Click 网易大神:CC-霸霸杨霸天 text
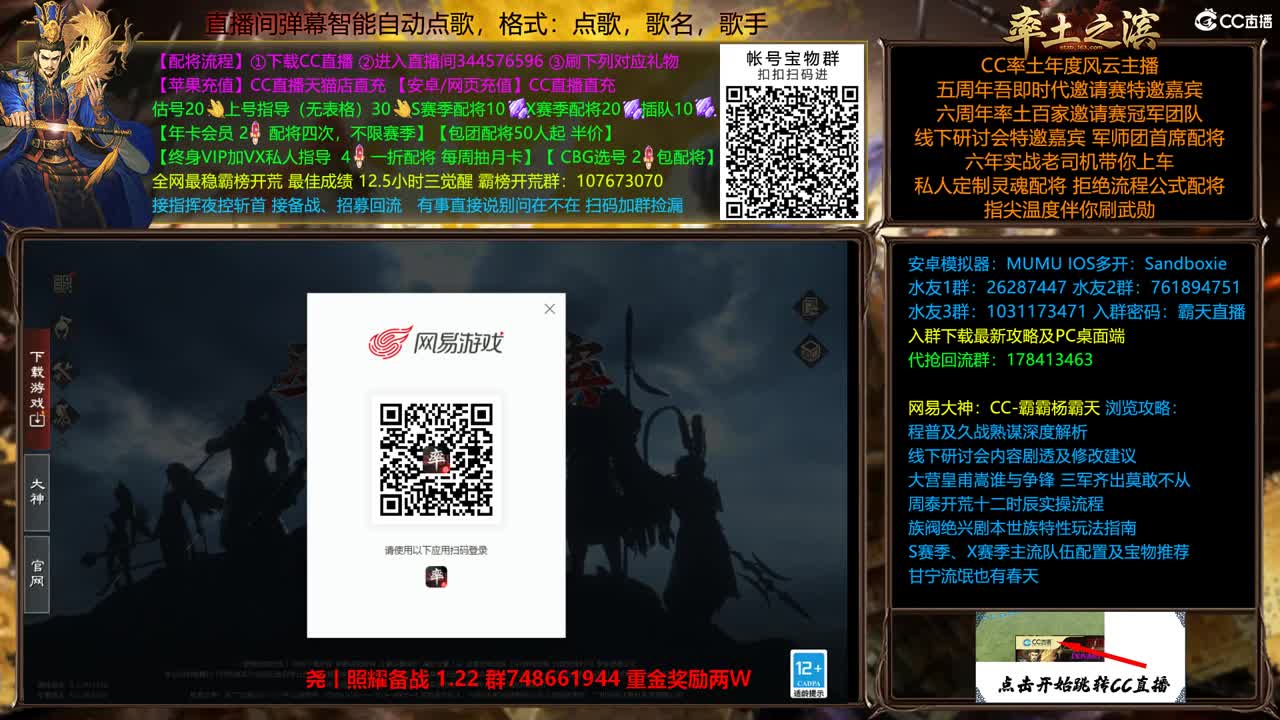Image resolution: width=1280 pixels, height=720 pixels. point(1004,408)
